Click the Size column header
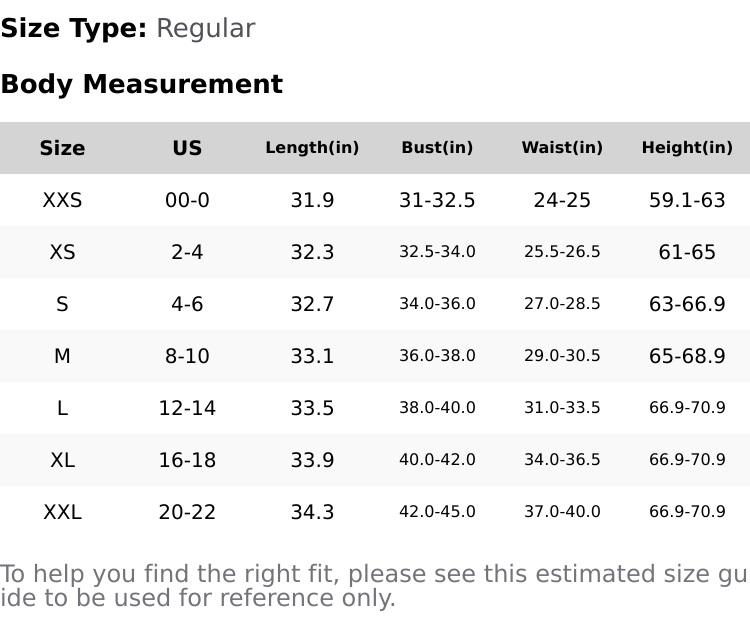Viewport: 750px width, 634px height. pos(62,148)
